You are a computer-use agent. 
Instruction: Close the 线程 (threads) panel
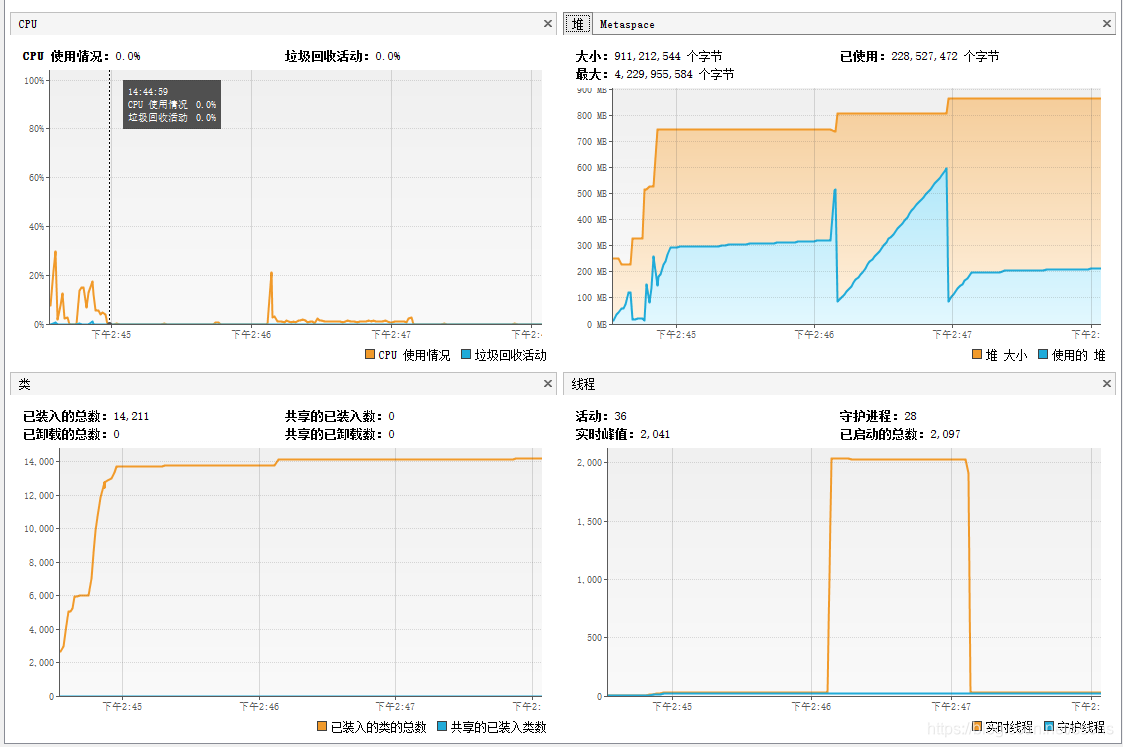[1107, 384]
